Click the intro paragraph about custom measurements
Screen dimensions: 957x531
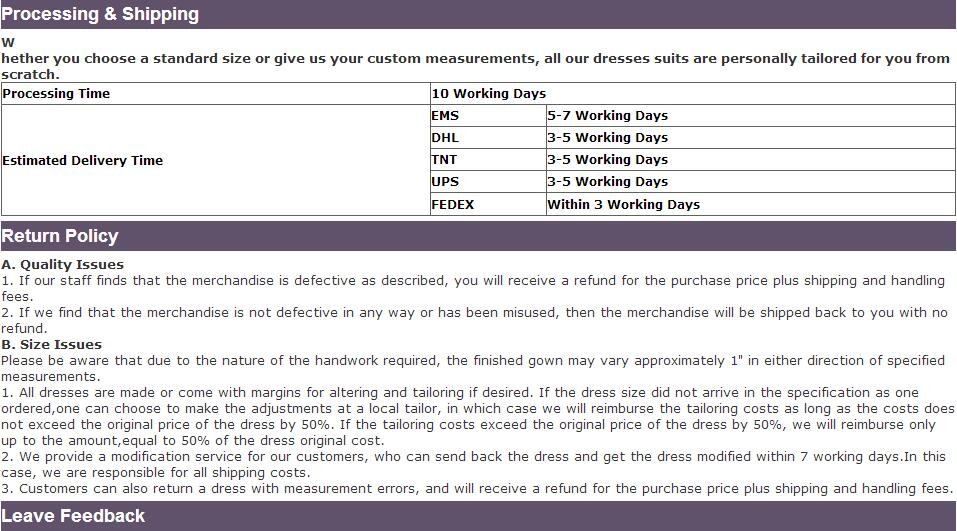(x=475, y=59)
